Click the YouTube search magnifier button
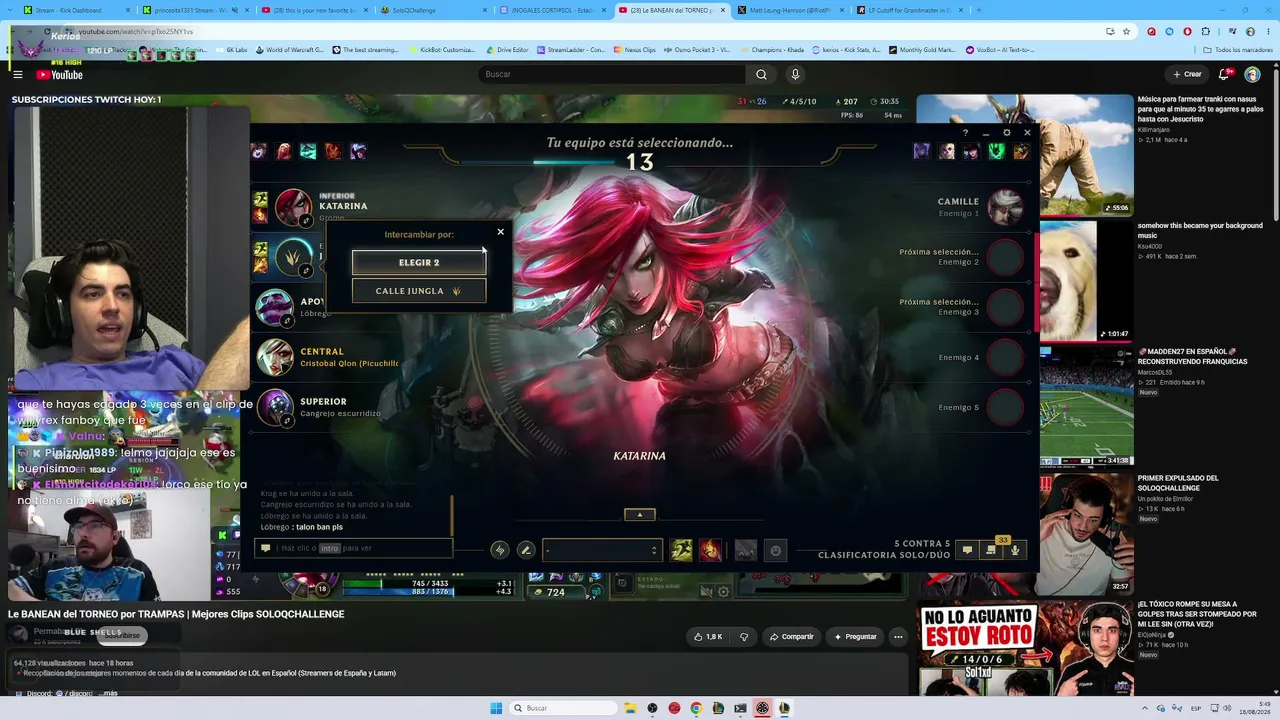Screen dimensions: 1280x720 click(x=761, y=74)
